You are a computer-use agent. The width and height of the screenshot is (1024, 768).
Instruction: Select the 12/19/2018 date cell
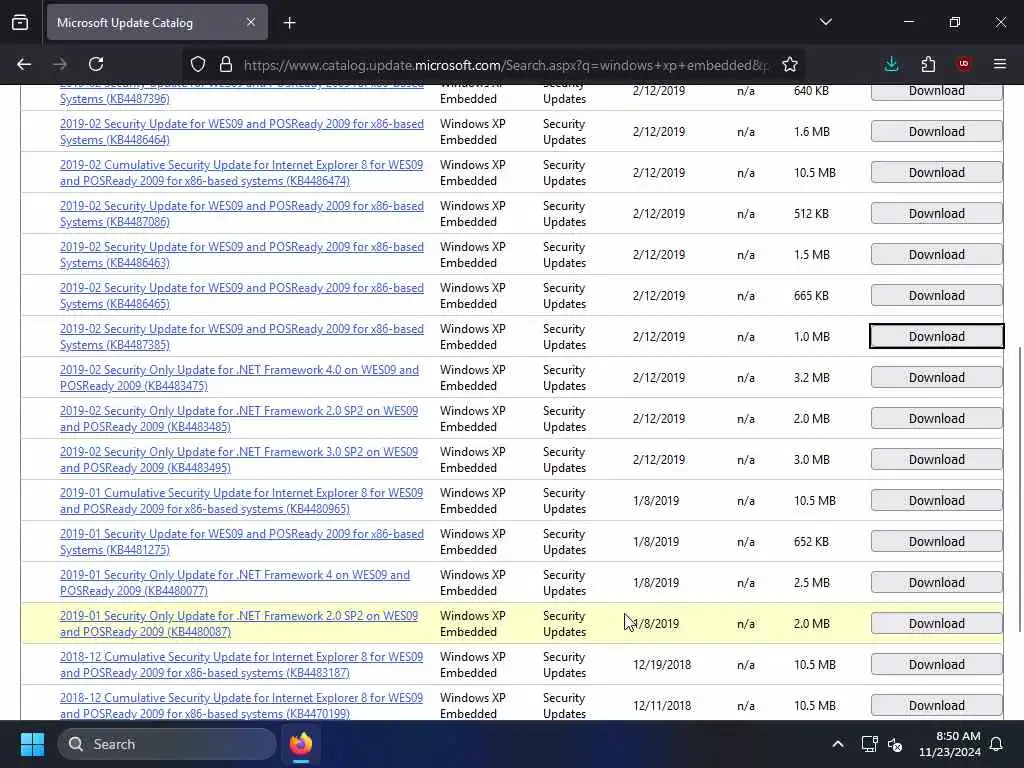coord(662,665)
